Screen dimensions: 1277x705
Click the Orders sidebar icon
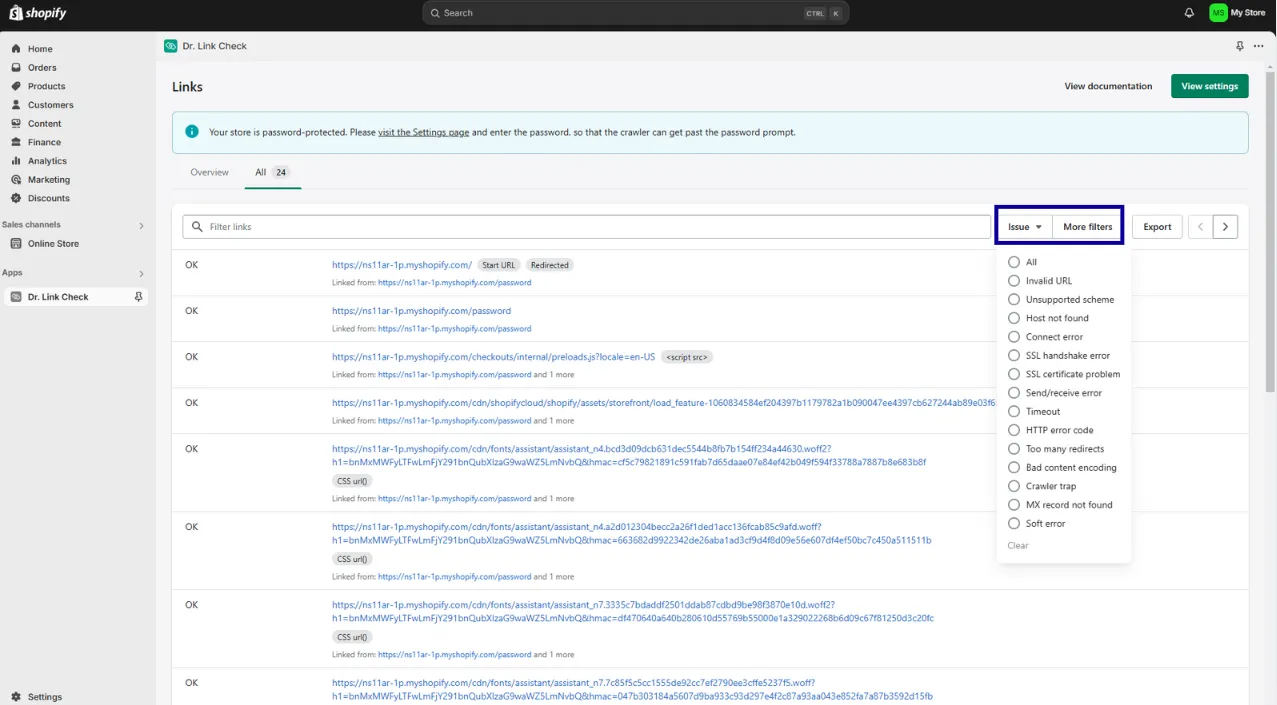tap(16, 68)
